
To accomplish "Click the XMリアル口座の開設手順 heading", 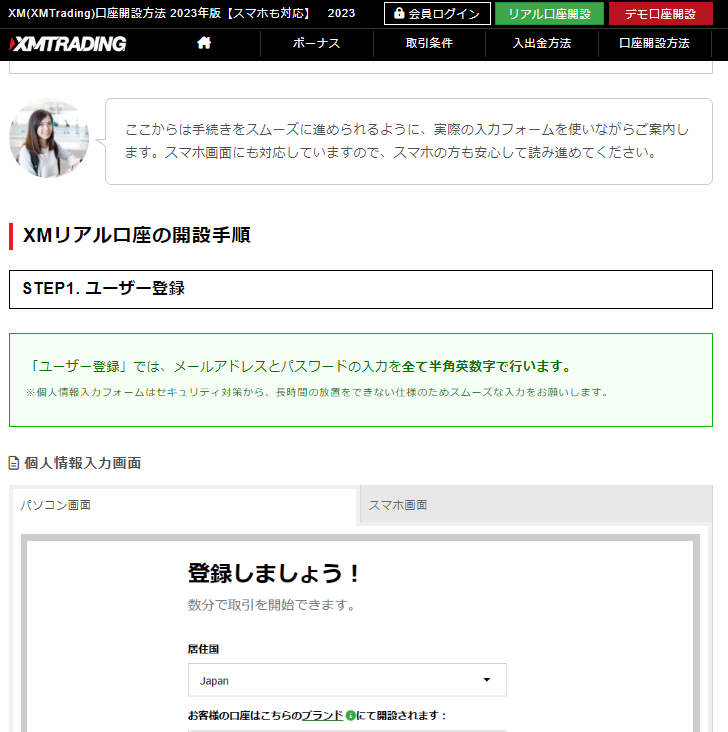I will pyautogui.click(x=136, y=235).
